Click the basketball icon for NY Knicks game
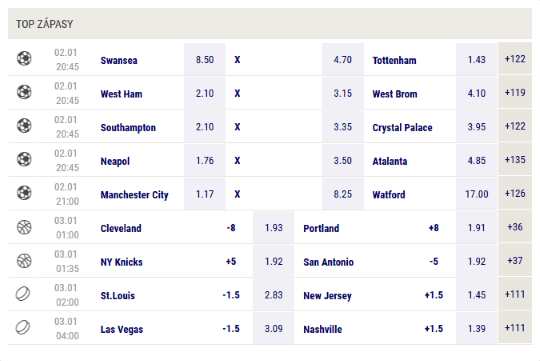The image size is (540, 361). click(x=24, y=261)
